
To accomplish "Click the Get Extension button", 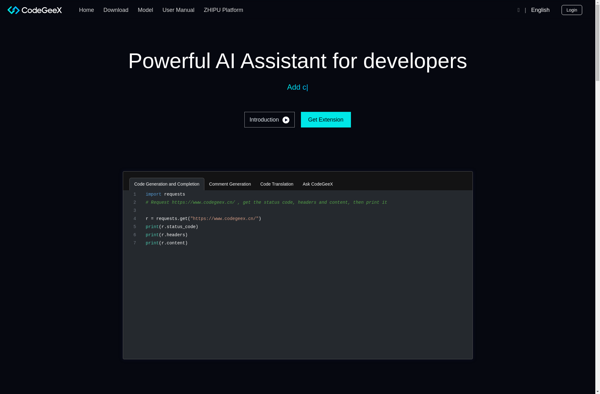I will coord(326,120).
